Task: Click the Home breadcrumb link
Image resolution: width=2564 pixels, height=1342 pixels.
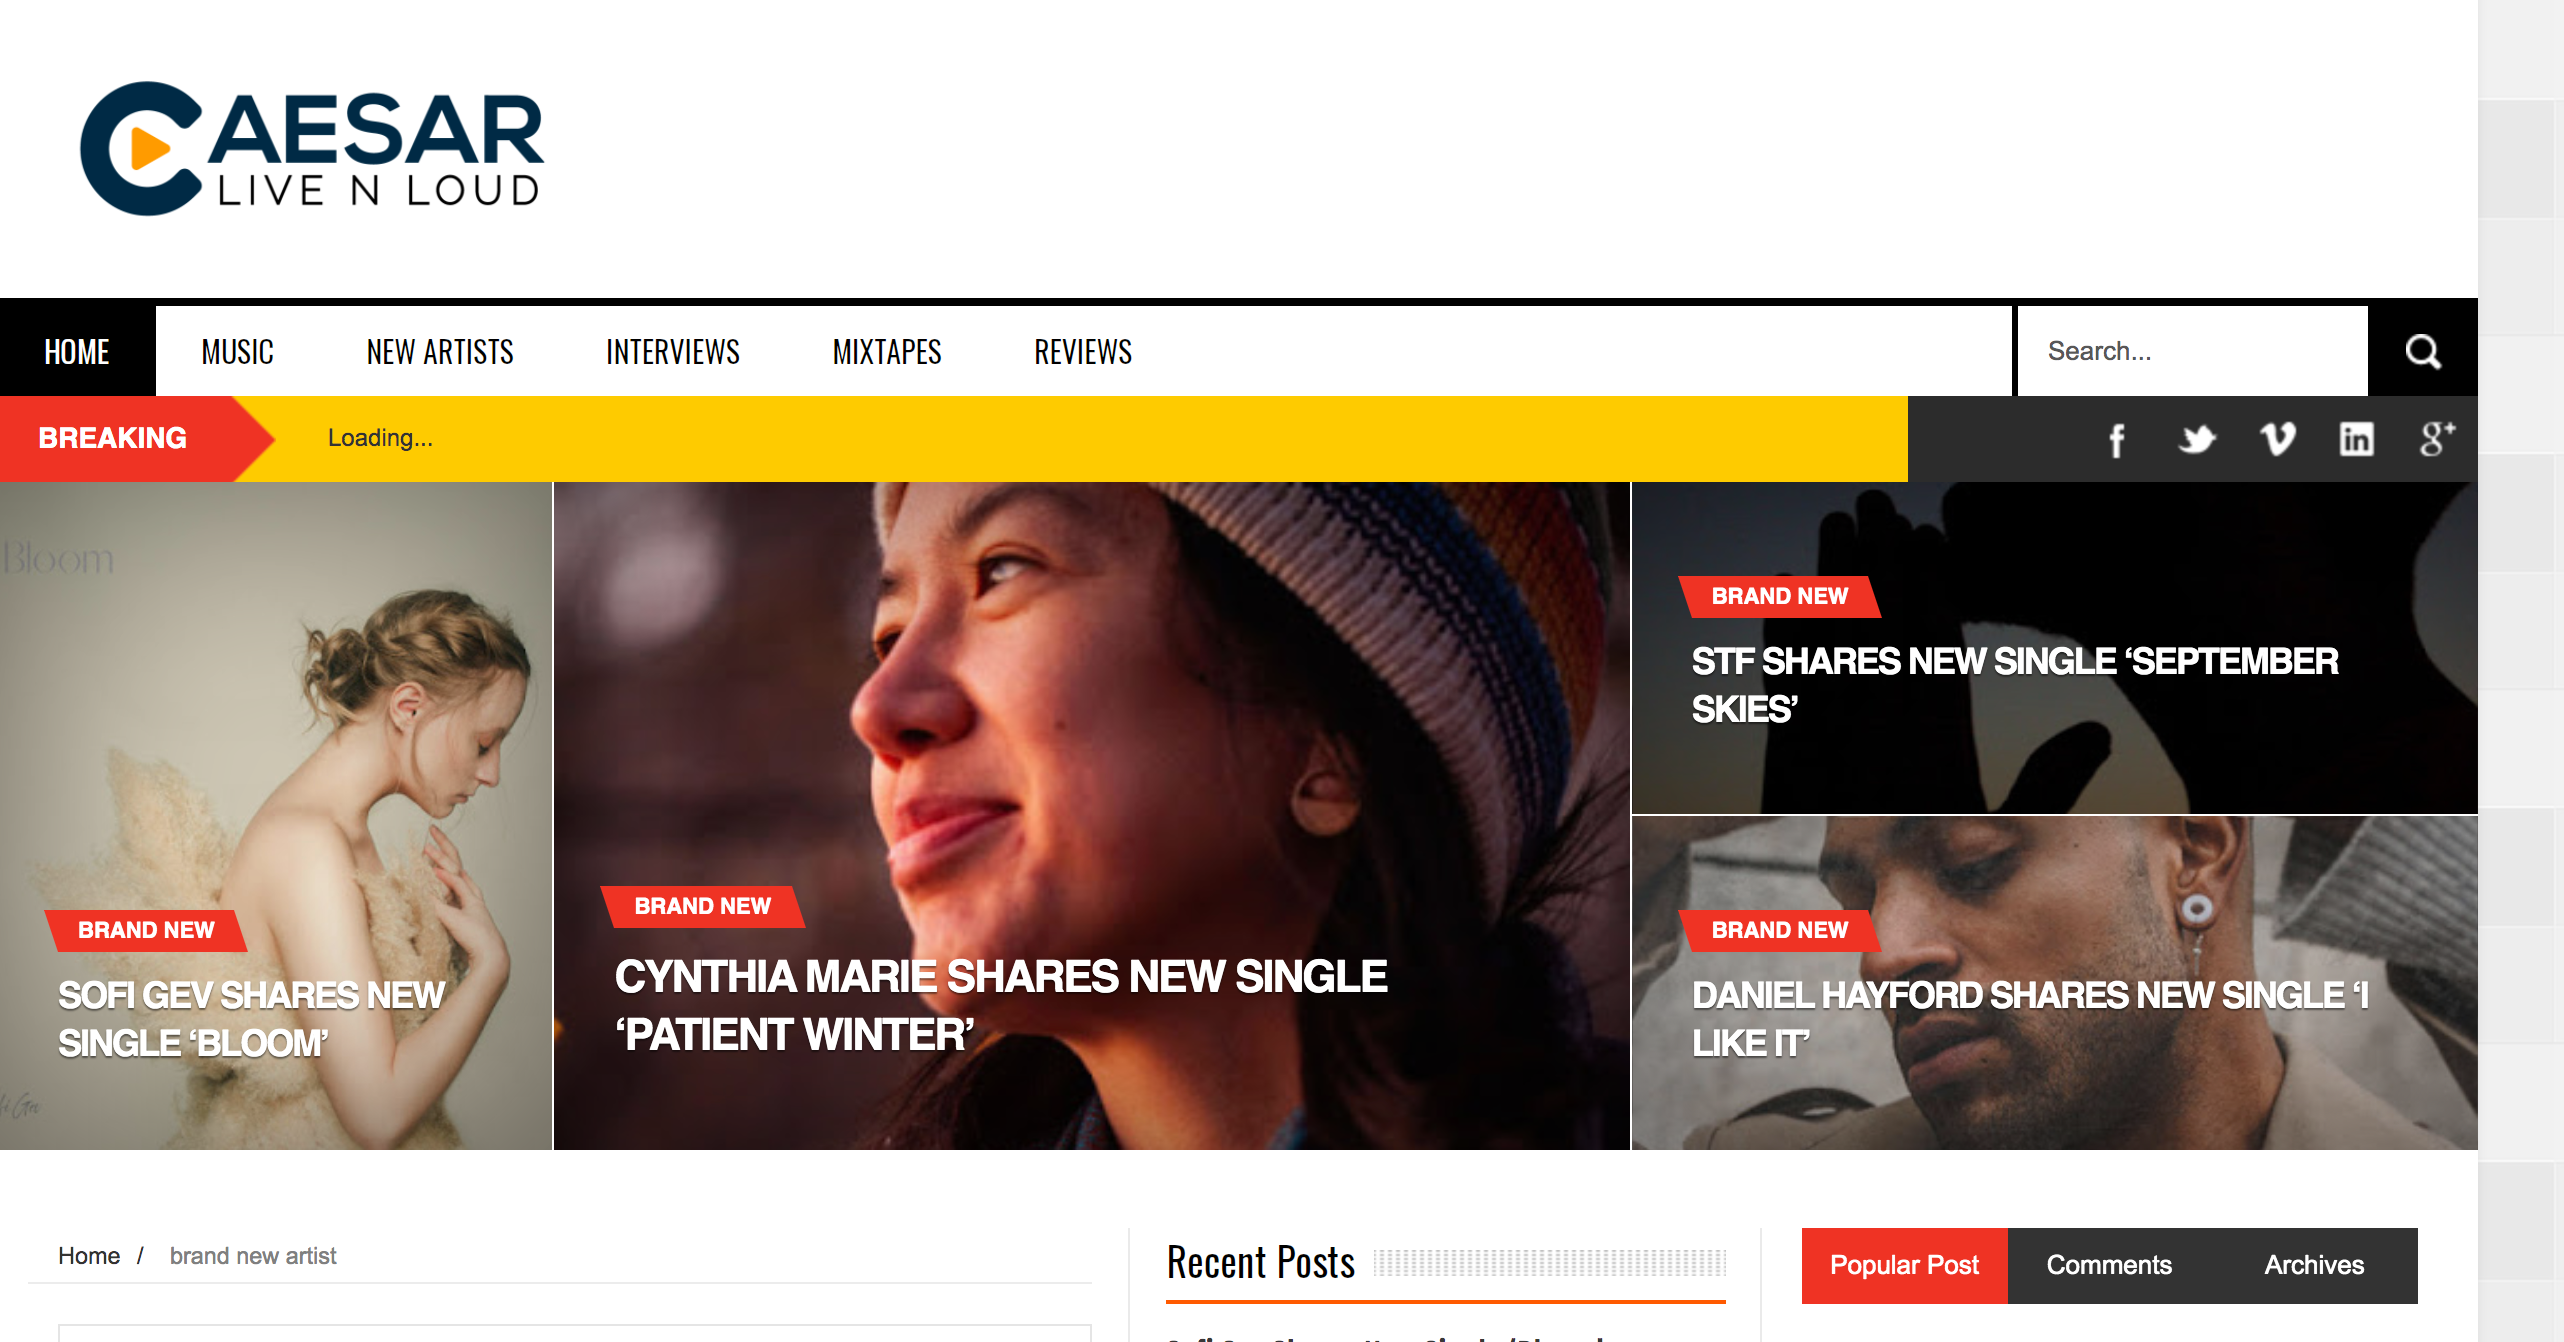Action: 89,1256
